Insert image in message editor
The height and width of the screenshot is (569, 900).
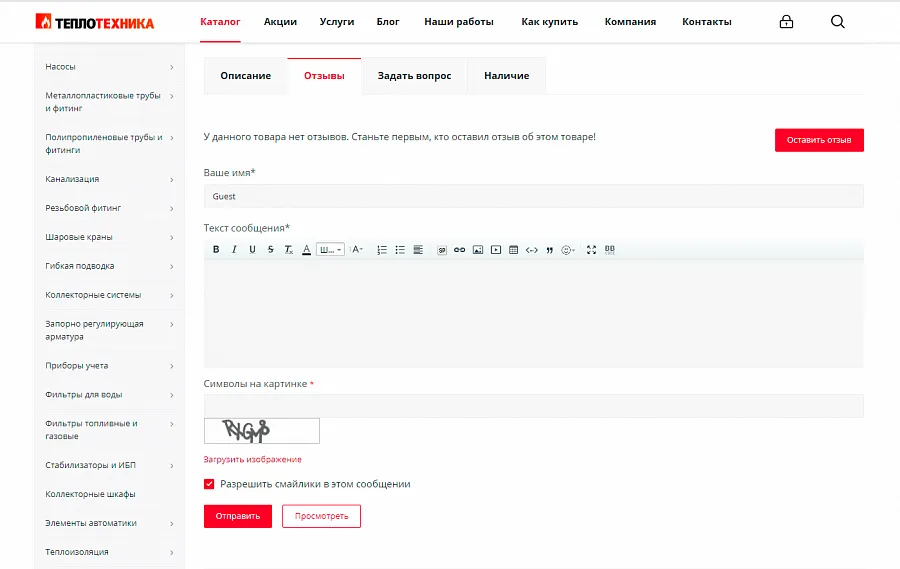478,249
